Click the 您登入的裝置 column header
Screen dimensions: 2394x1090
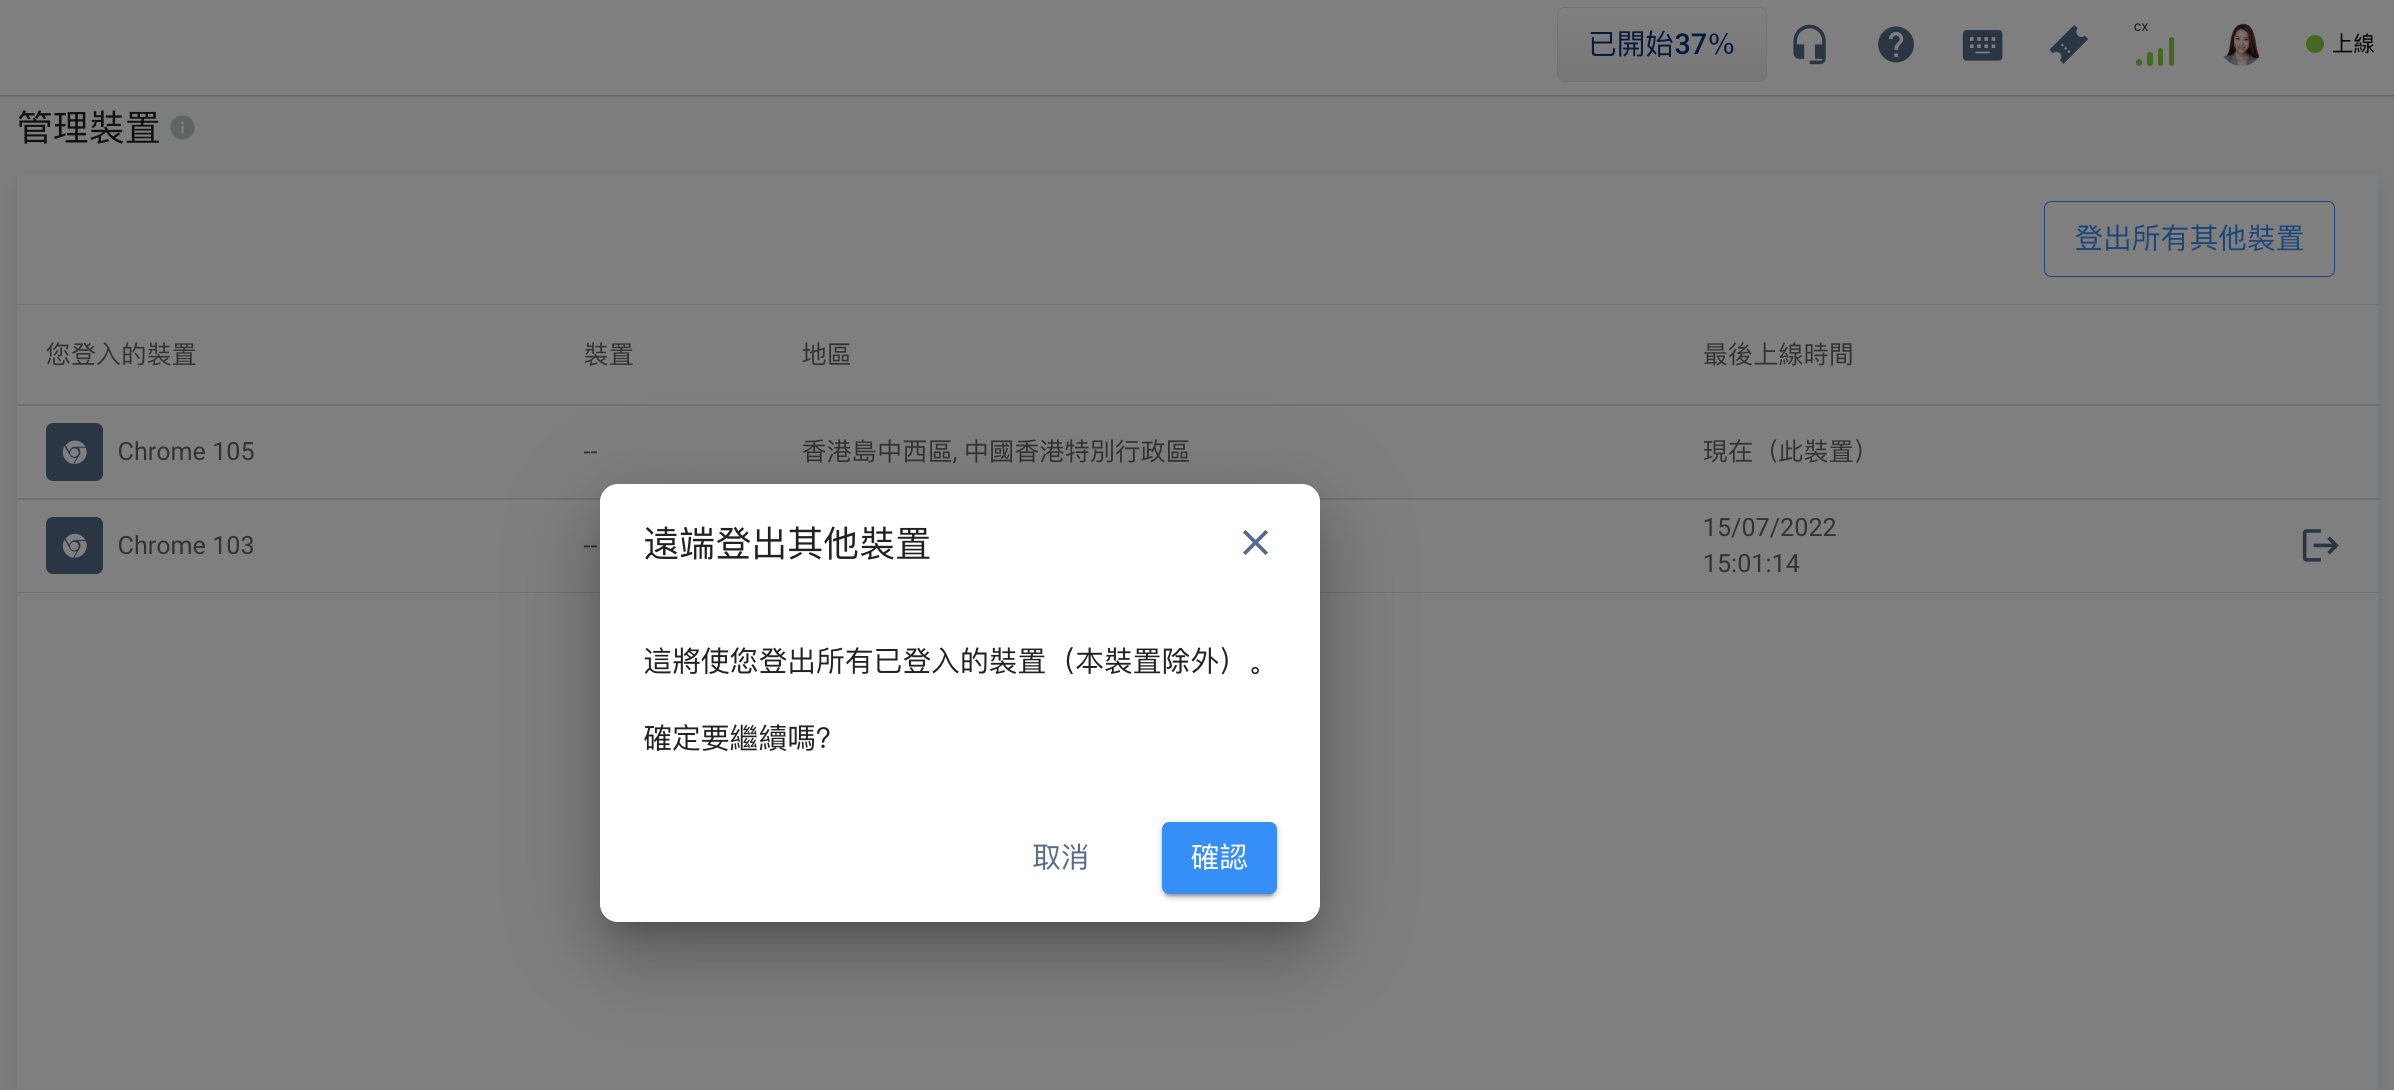click(x=121, y=355)
